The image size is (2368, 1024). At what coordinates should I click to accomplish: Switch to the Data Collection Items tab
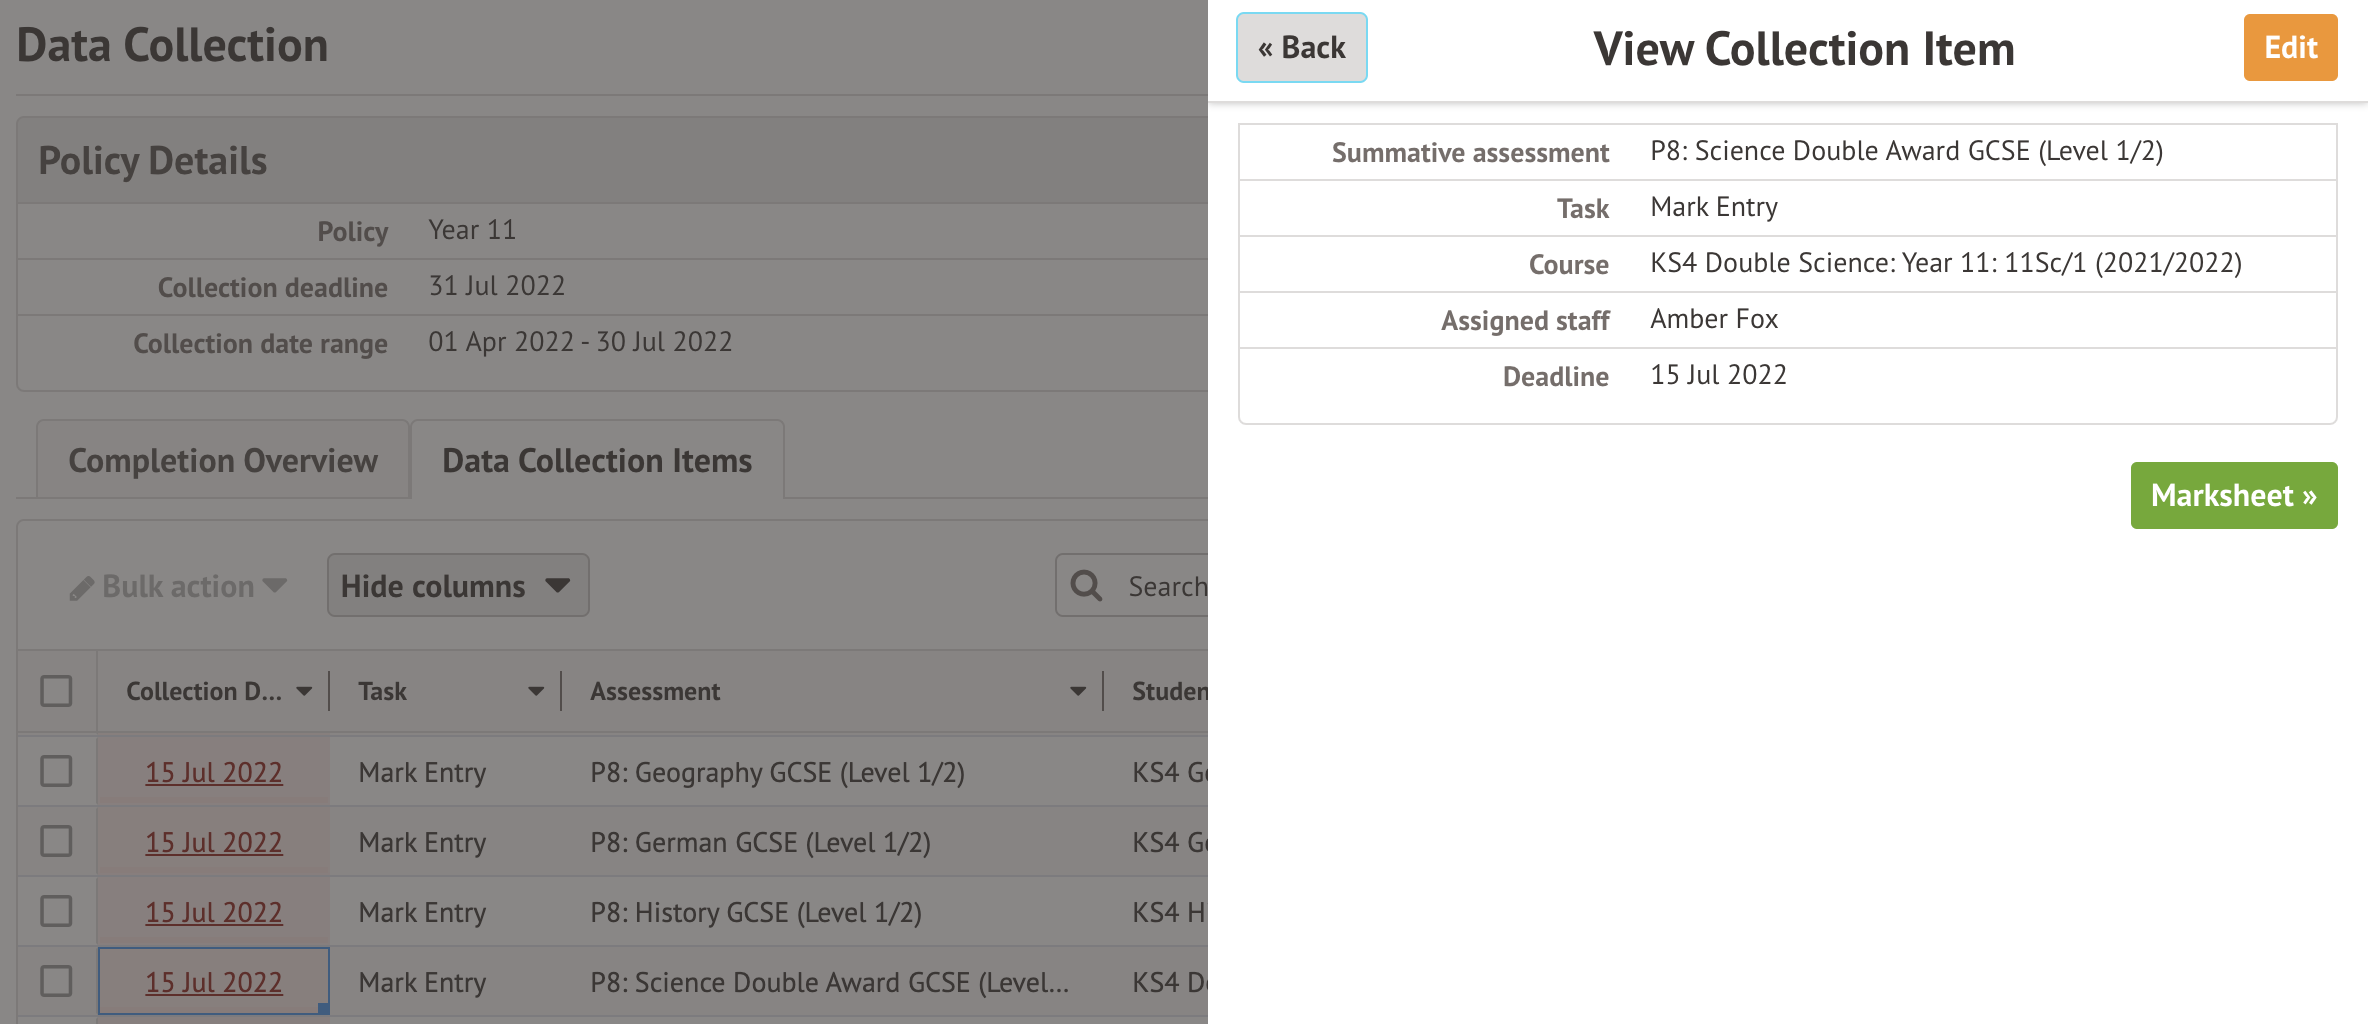pos(597,460)
